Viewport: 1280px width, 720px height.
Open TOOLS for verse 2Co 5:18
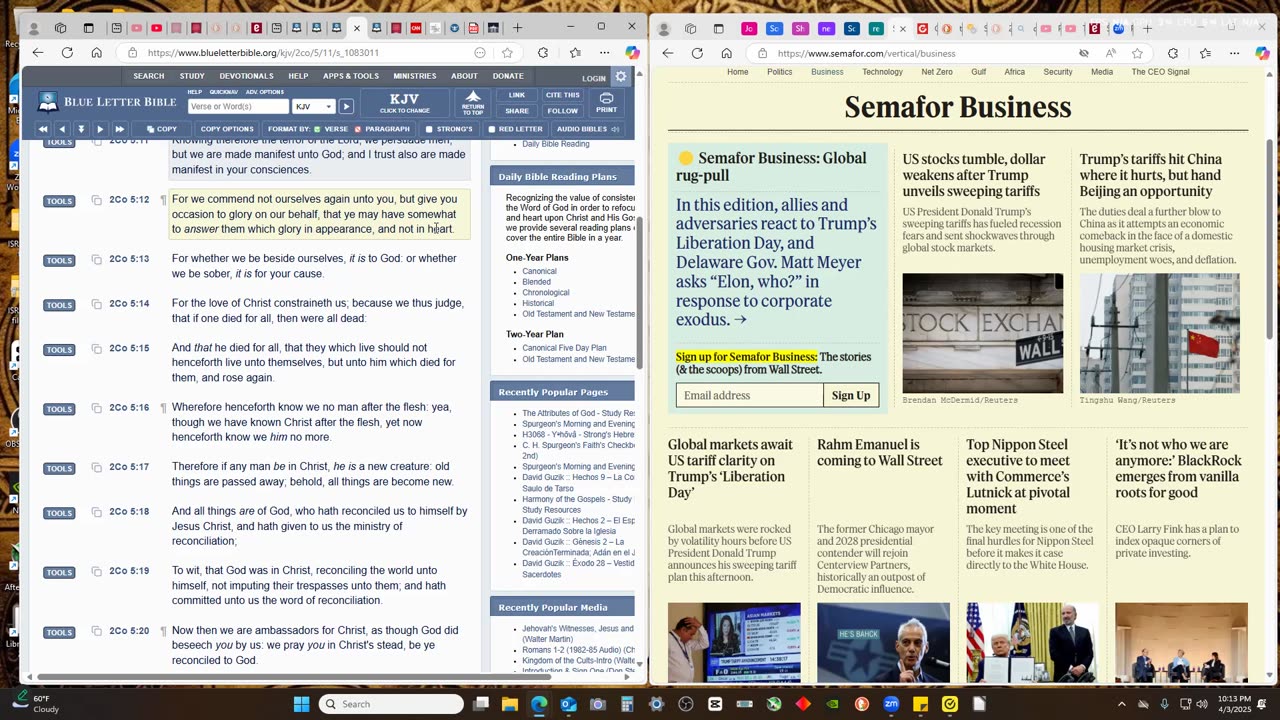click(59, 513)
